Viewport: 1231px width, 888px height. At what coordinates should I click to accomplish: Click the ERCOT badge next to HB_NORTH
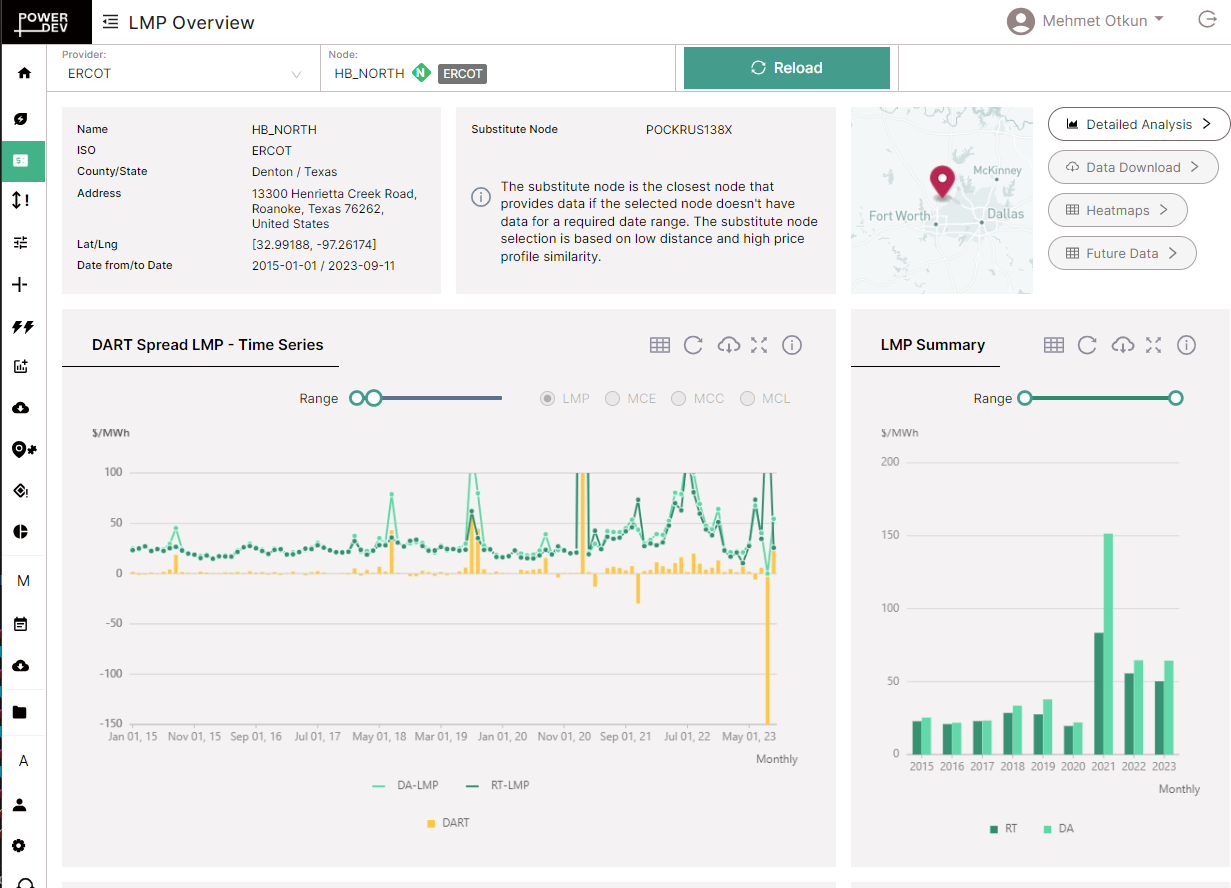click(462, 73)
